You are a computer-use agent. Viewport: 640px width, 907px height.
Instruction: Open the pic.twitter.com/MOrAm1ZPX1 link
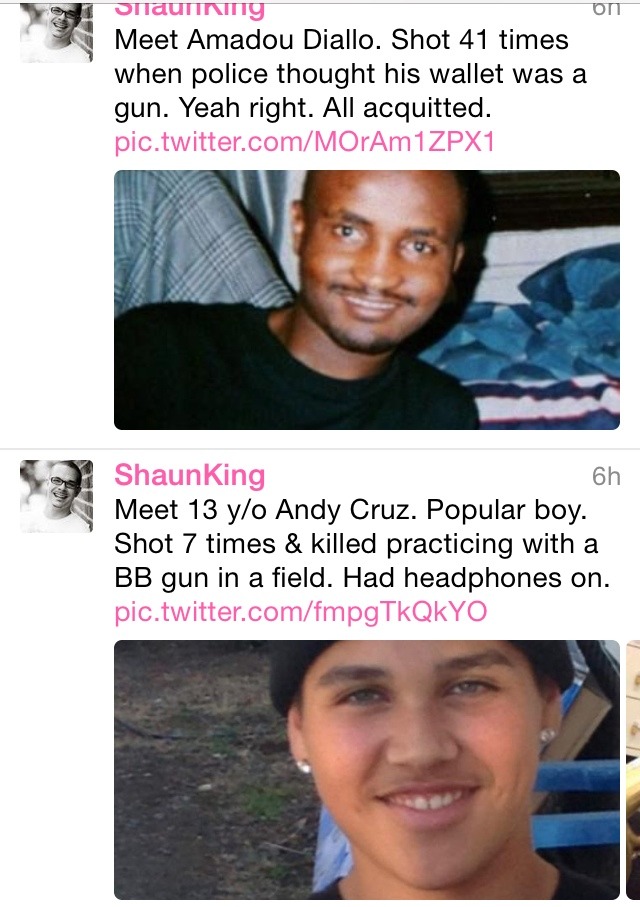point(304,142)
